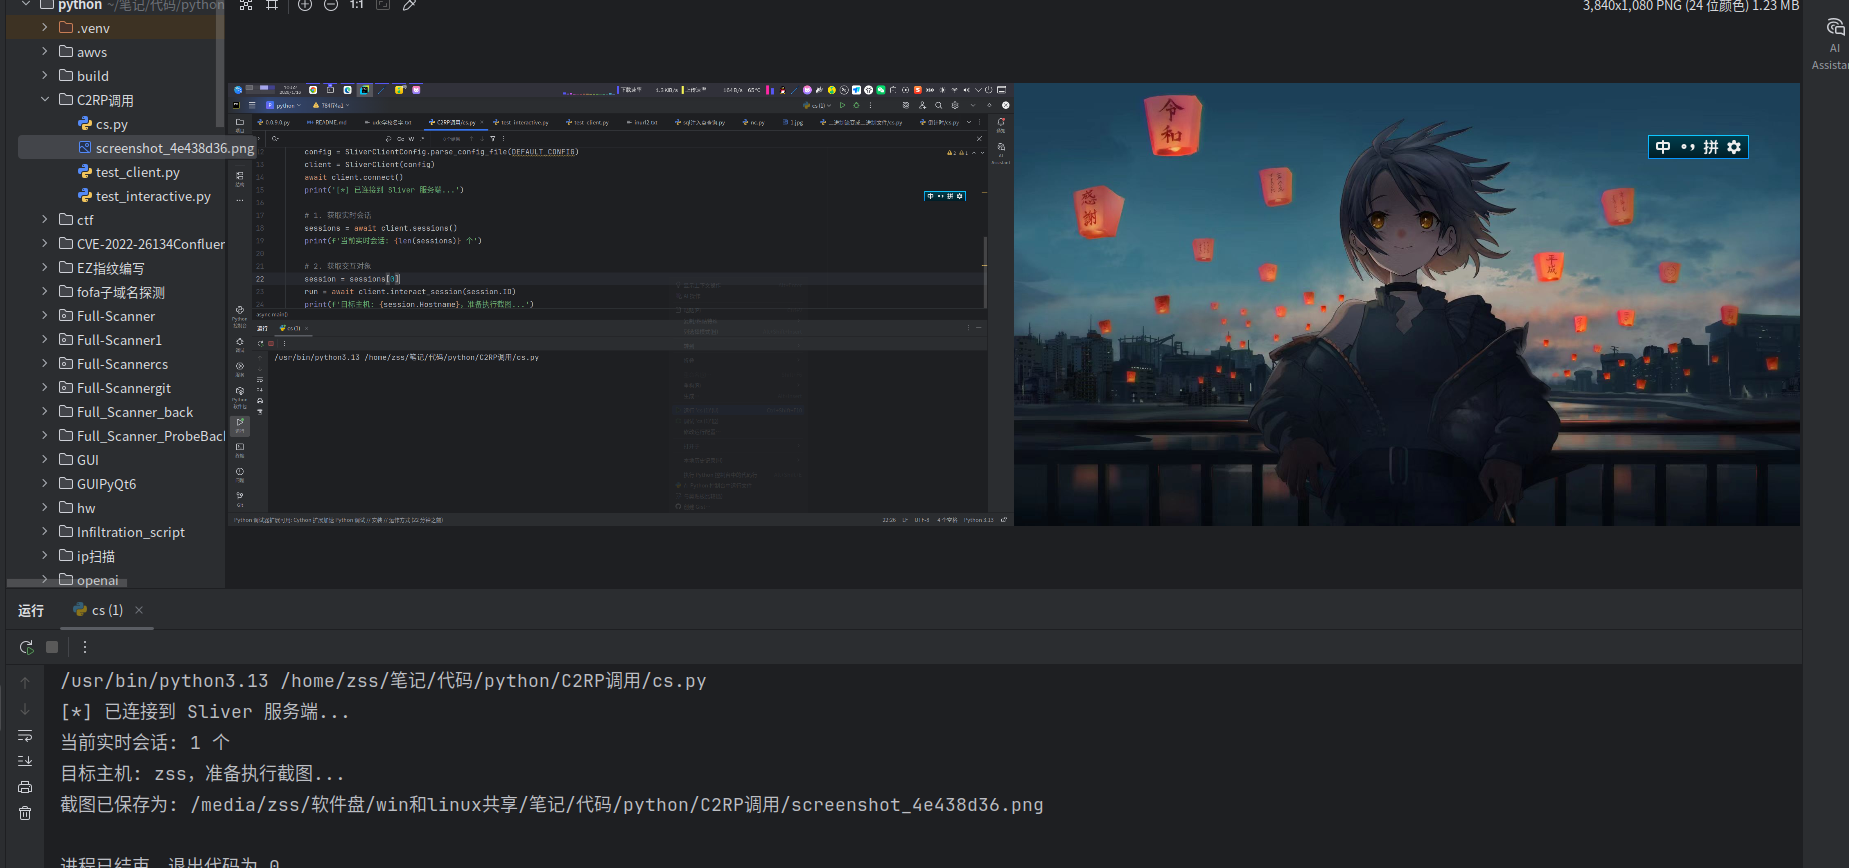1849x868 pixels.
Task: Collapse the C2RP调用 folder
Action: (45, 100)
